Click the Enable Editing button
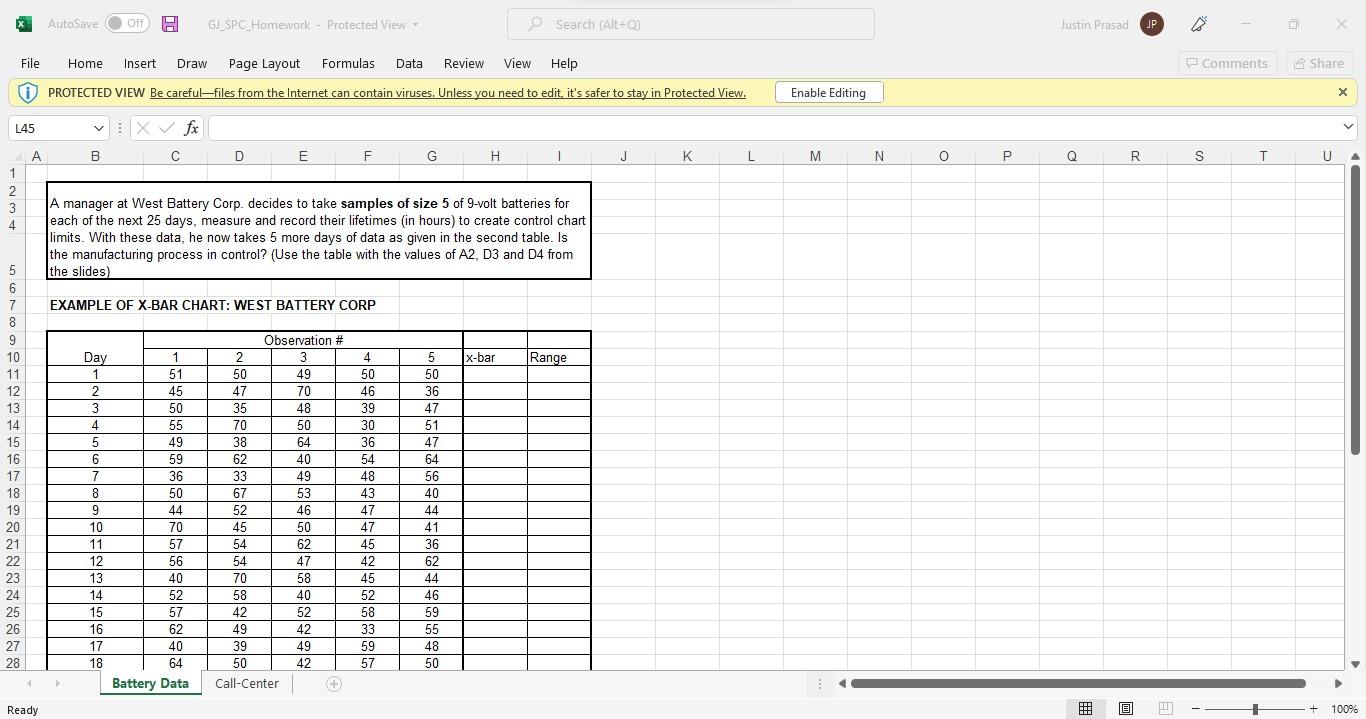1366x719 pixels. (x=828, y=93)
